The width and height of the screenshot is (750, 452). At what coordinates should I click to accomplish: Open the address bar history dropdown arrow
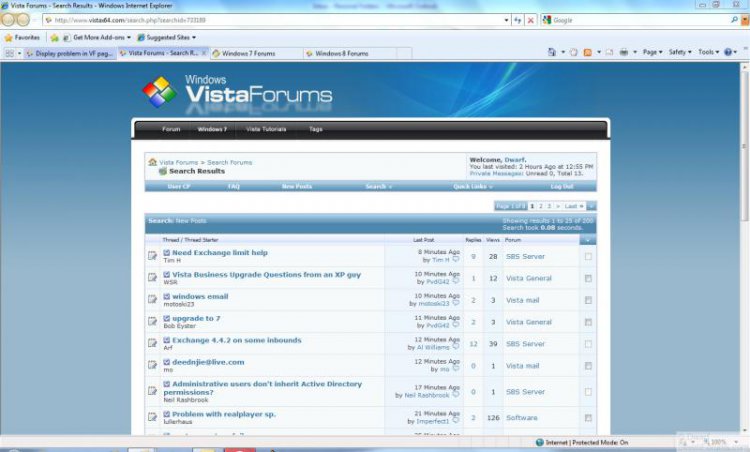[506, 20]
